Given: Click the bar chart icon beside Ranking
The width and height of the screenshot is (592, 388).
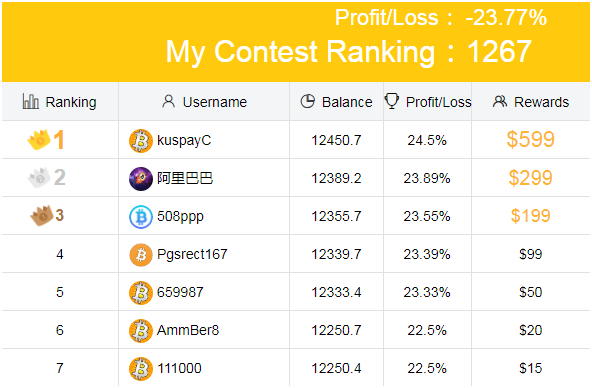Looking at the screenshot, I should 31,101.
